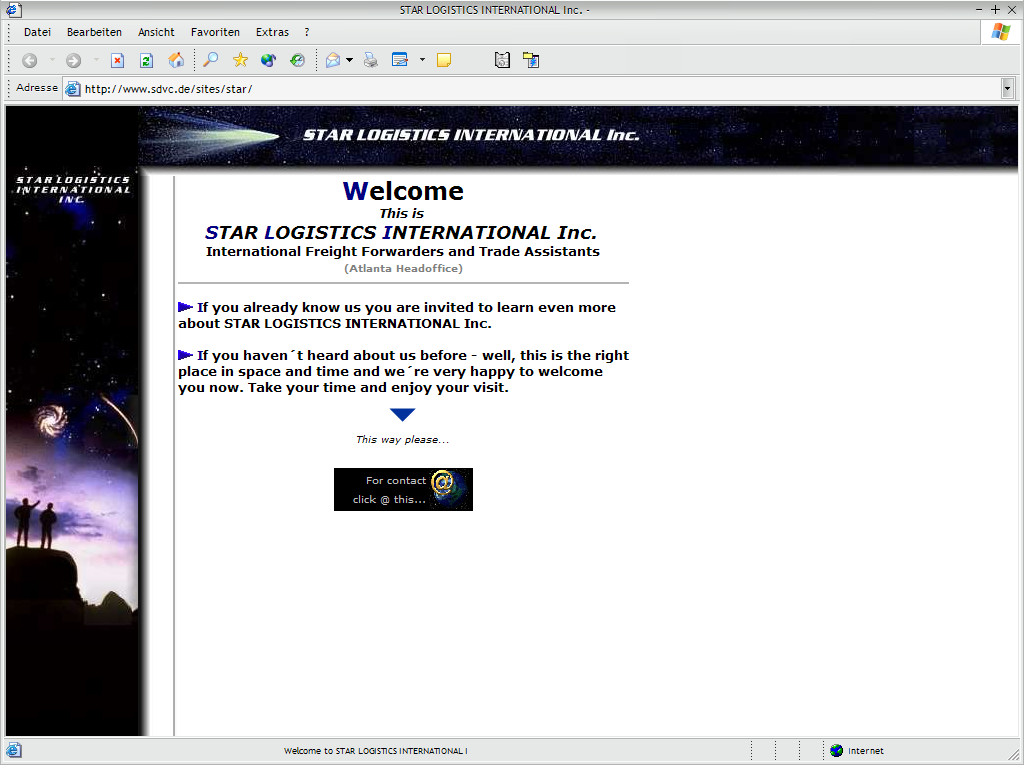Viewport: 1024px width, 768px height.
Task: Refresh the page with the Refresh icon
Action: point(146,61)
